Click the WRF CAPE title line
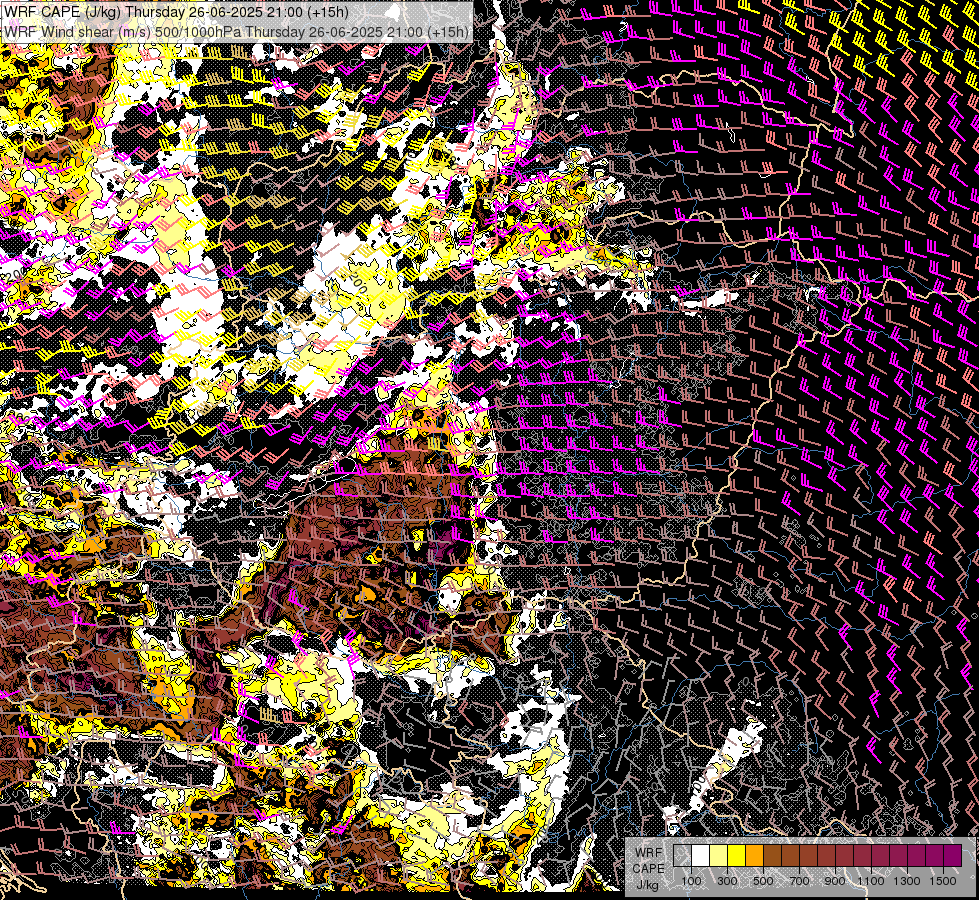Viewport: 979px width, 900px height. click(x=176, y=12)
